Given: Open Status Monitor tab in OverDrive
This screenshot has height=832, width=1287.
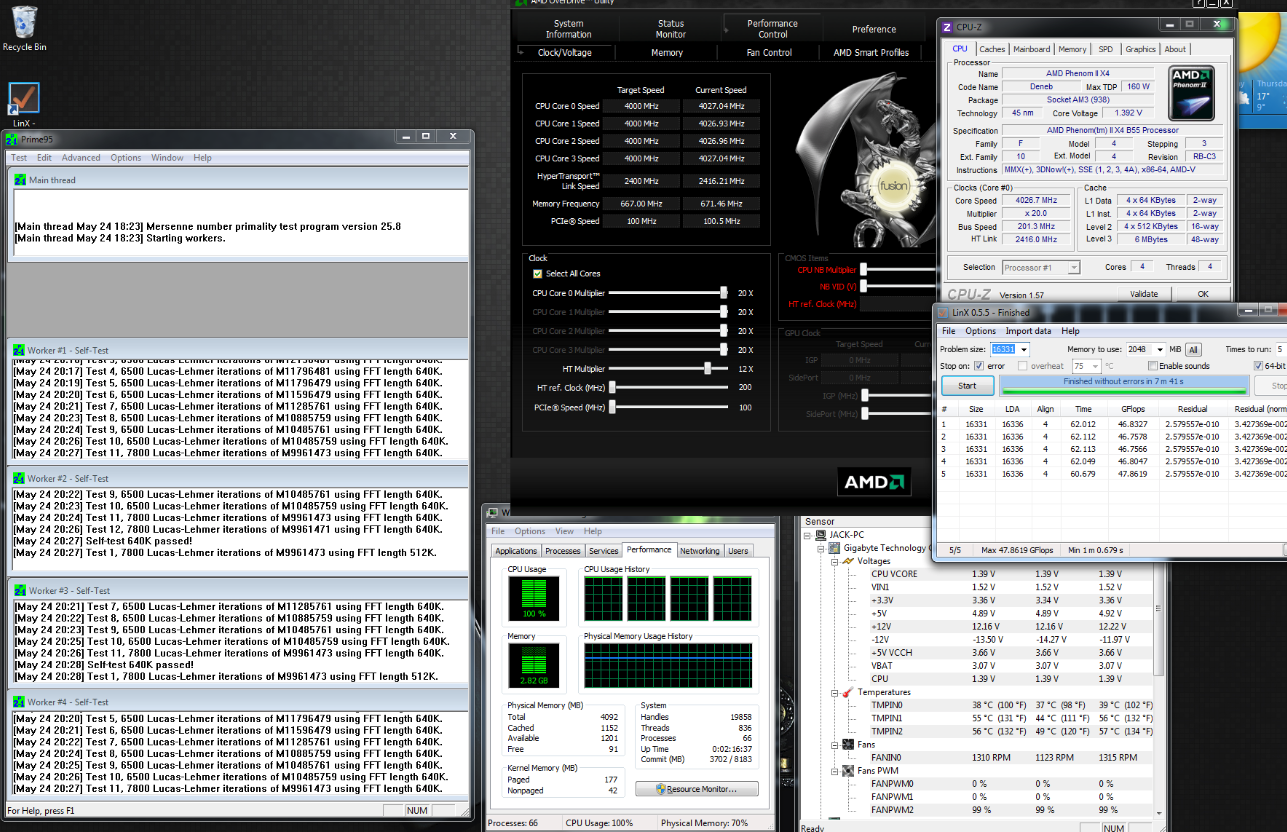Looking at the screenshot, I should click(x=671, y=29).
